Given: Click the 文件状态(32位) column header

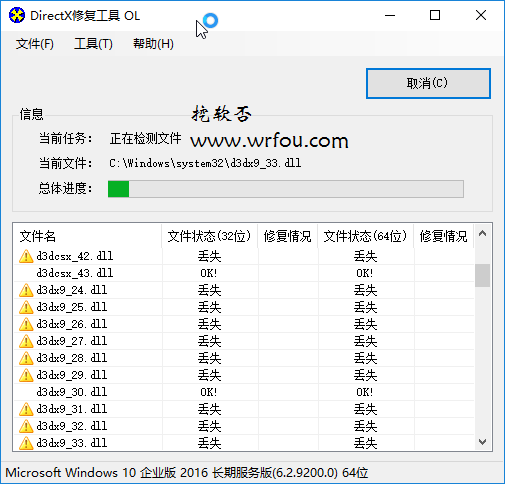Looking at the screenshot, I should [209, 236].
